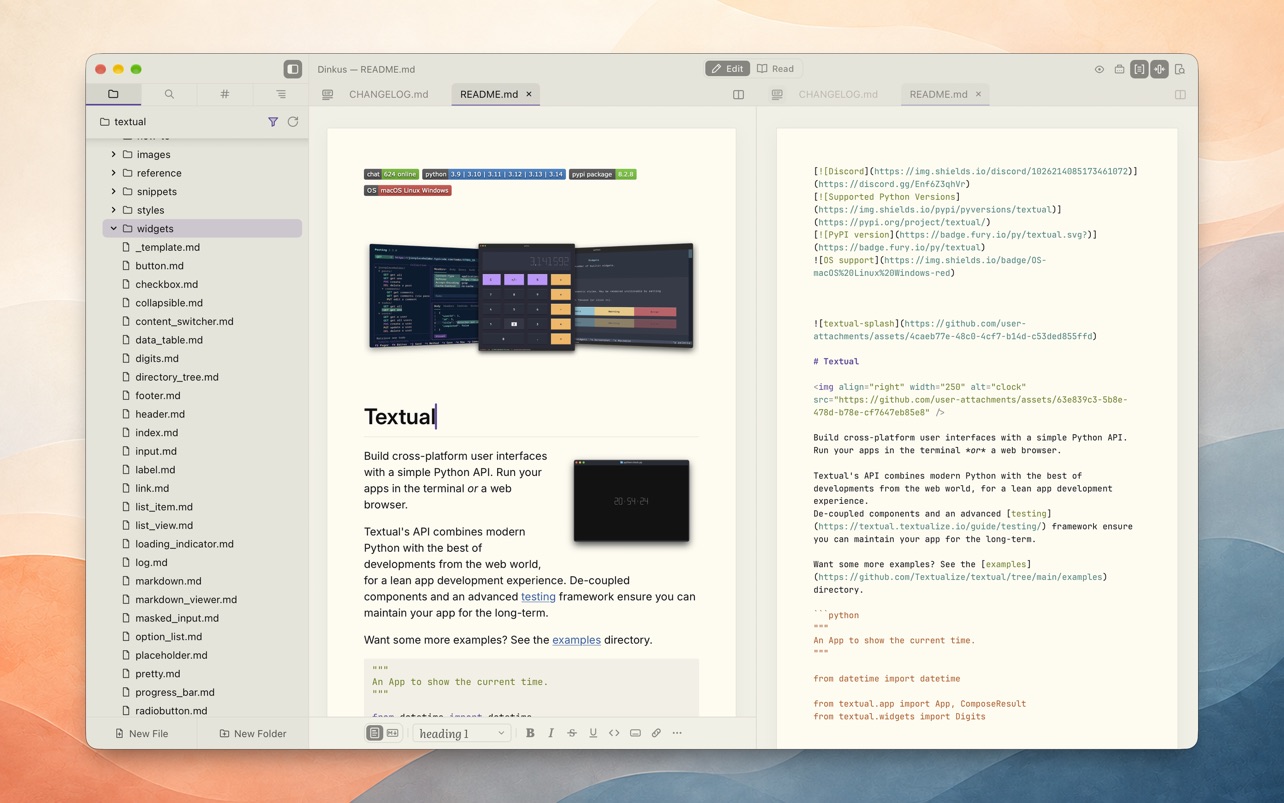Collapse the widgets folder

[114, 229]
